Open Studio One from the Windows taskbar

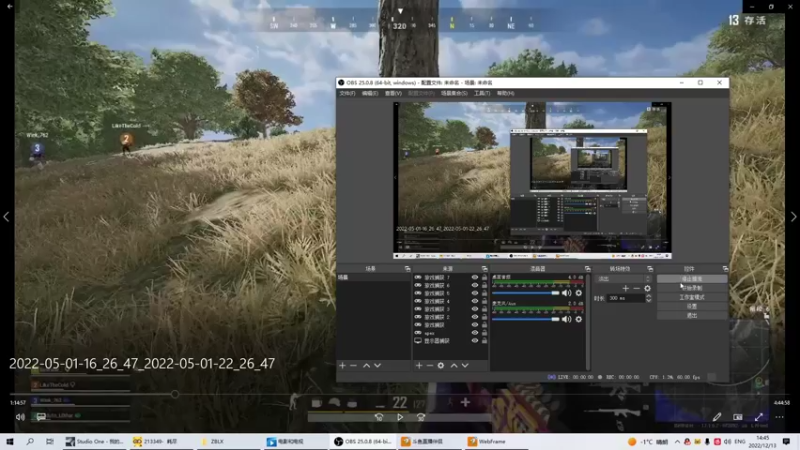95,441
